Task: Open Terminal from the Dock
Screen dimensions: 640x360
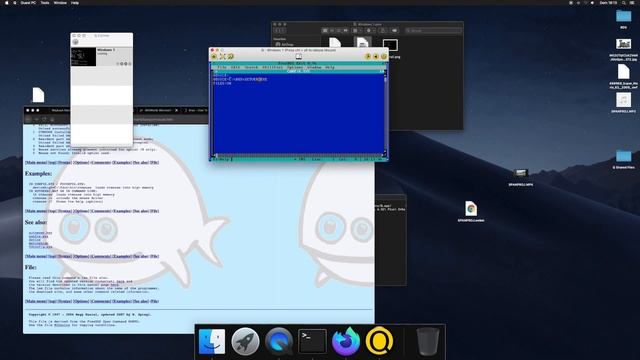Action: (312, 341)
